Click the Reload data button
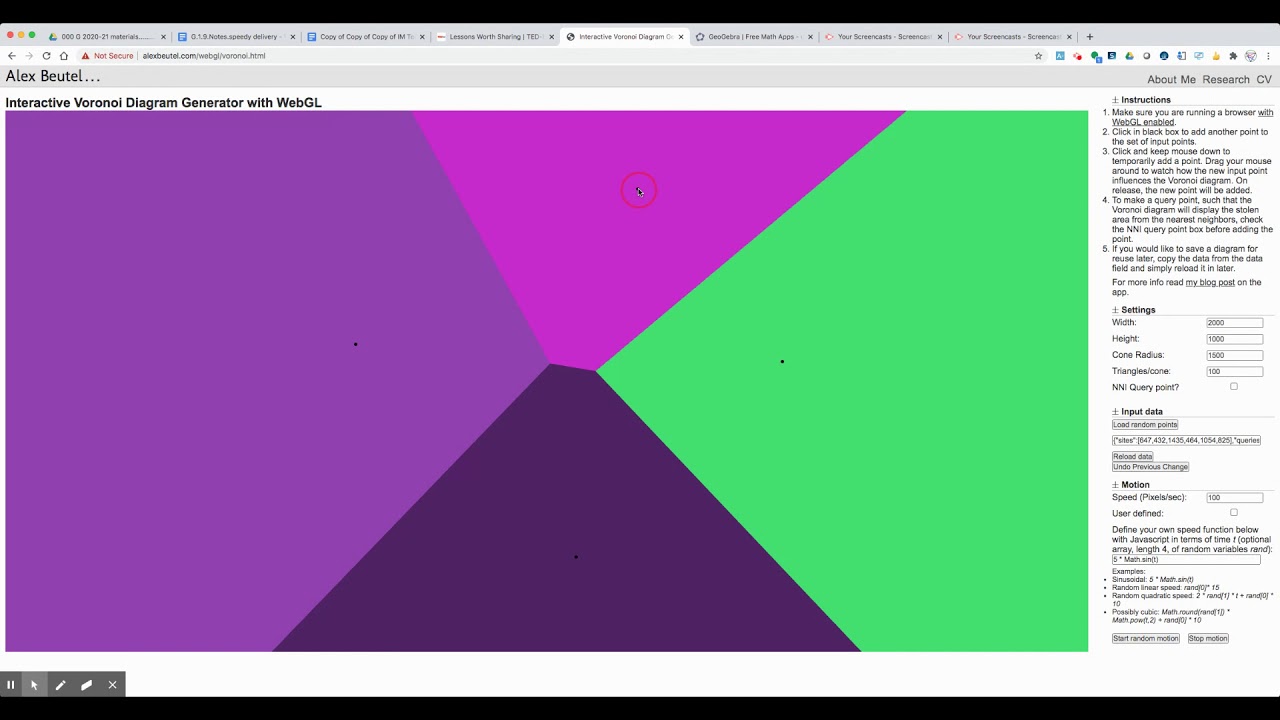Image resolution: width=1280 pixels, height=720 pixels. (1133, 457)
